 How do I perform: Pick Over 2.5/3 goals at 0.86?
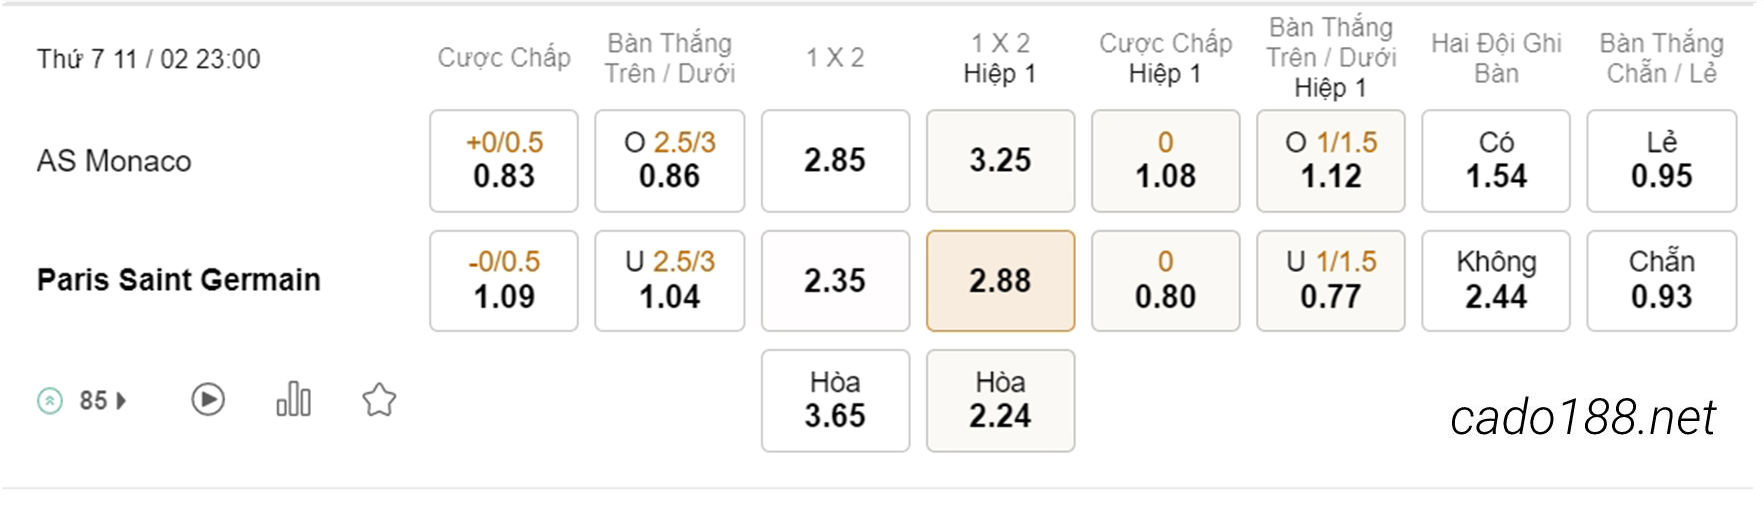coord(670,161)
